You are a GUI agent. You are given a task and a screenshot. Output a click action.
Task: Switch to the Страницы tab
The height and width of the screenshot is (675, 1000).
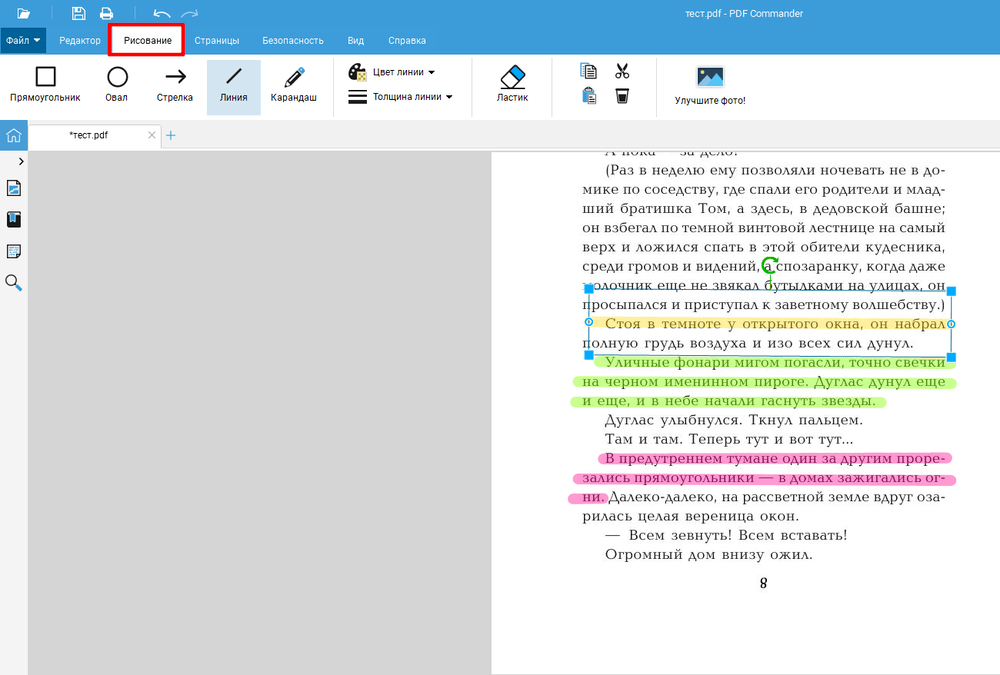pyautogui.click(x=217, y=40)
